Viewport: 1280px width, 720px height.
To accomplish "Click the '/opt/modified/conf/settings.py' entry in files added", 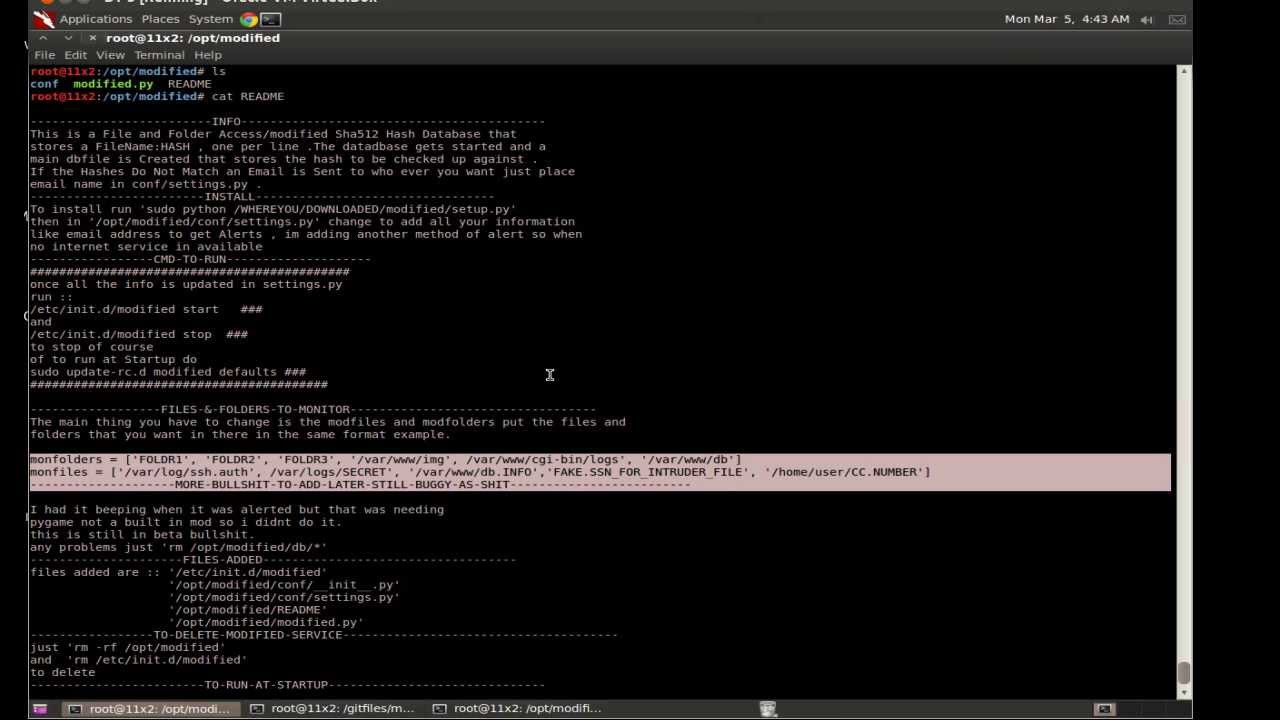I will tap(284, 597).
